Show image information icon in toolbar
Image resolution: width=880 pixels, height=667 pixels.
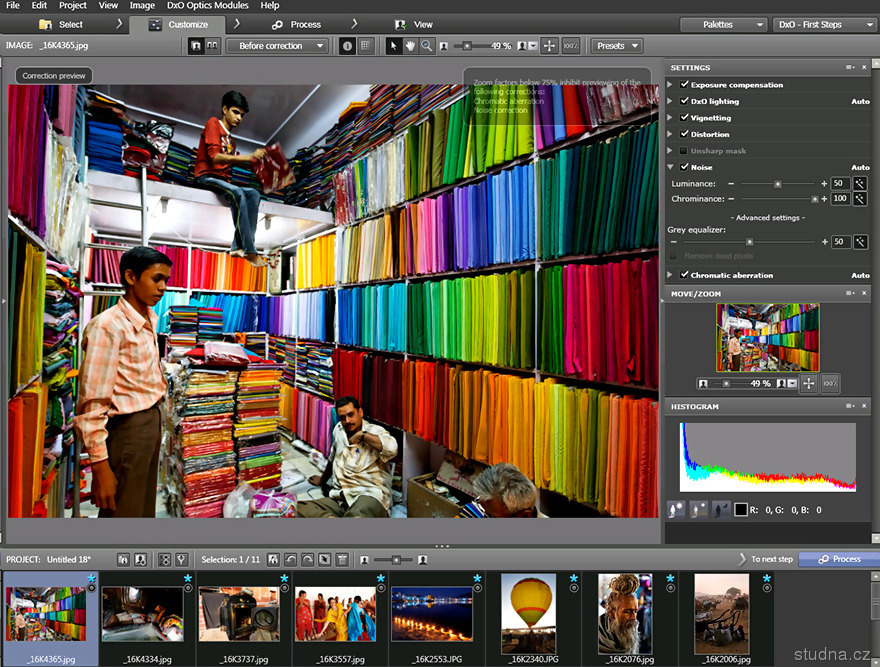click(347, 46)
